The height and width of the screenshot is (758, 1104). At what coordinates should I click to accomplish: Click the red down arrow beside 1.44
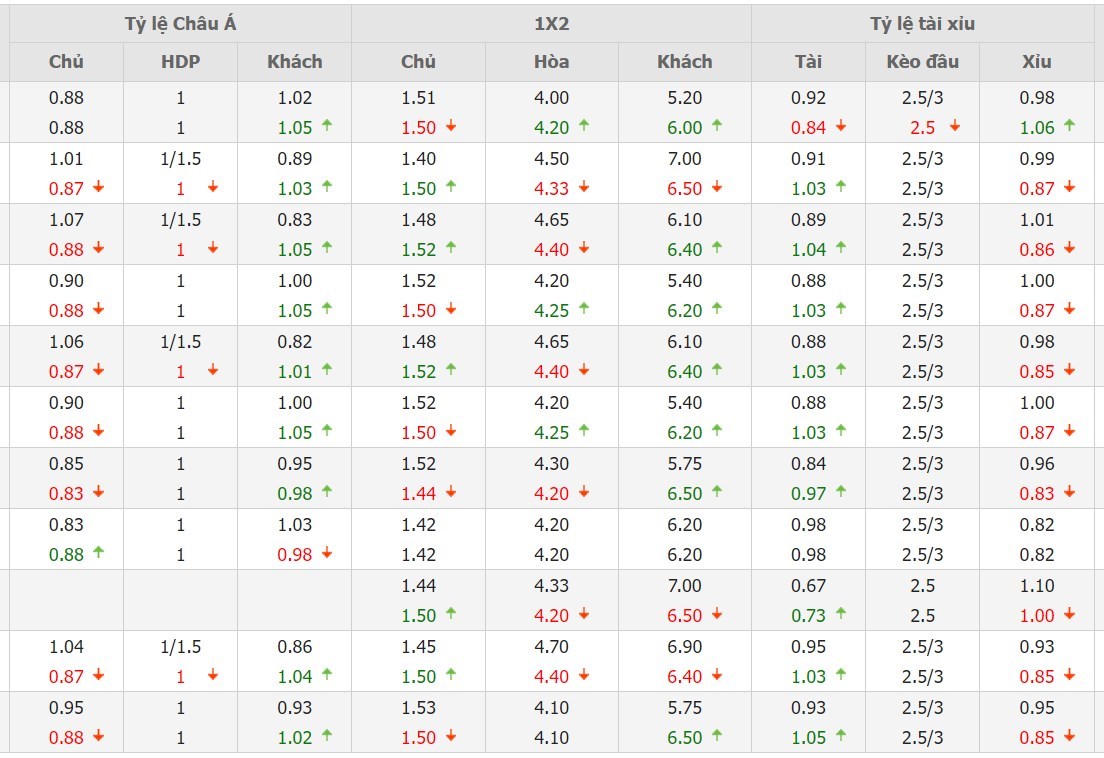point(451,492)
